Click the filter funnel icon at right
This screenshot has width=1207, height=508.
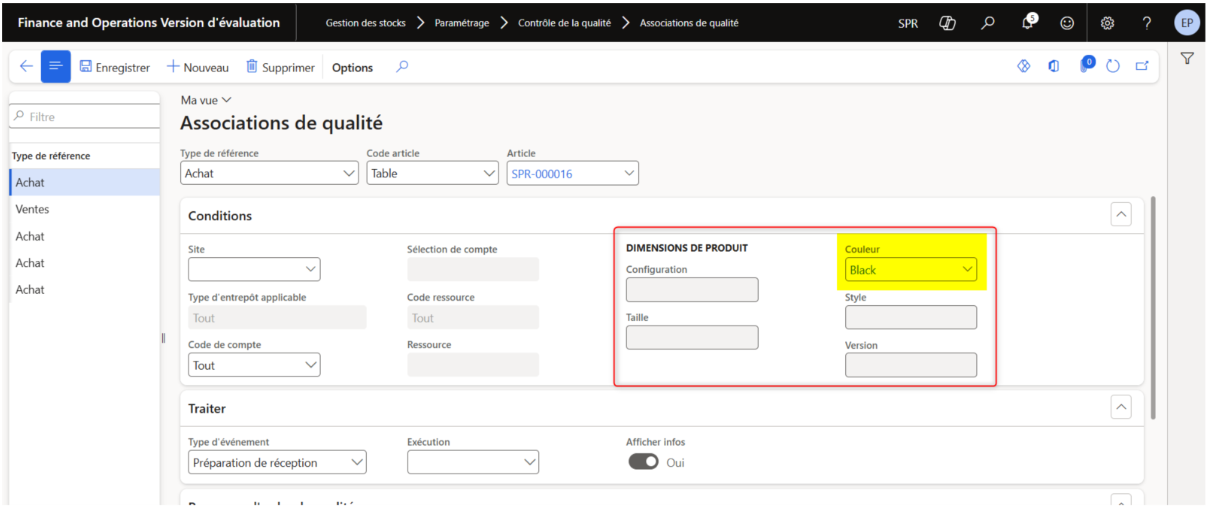(1187, 59)
